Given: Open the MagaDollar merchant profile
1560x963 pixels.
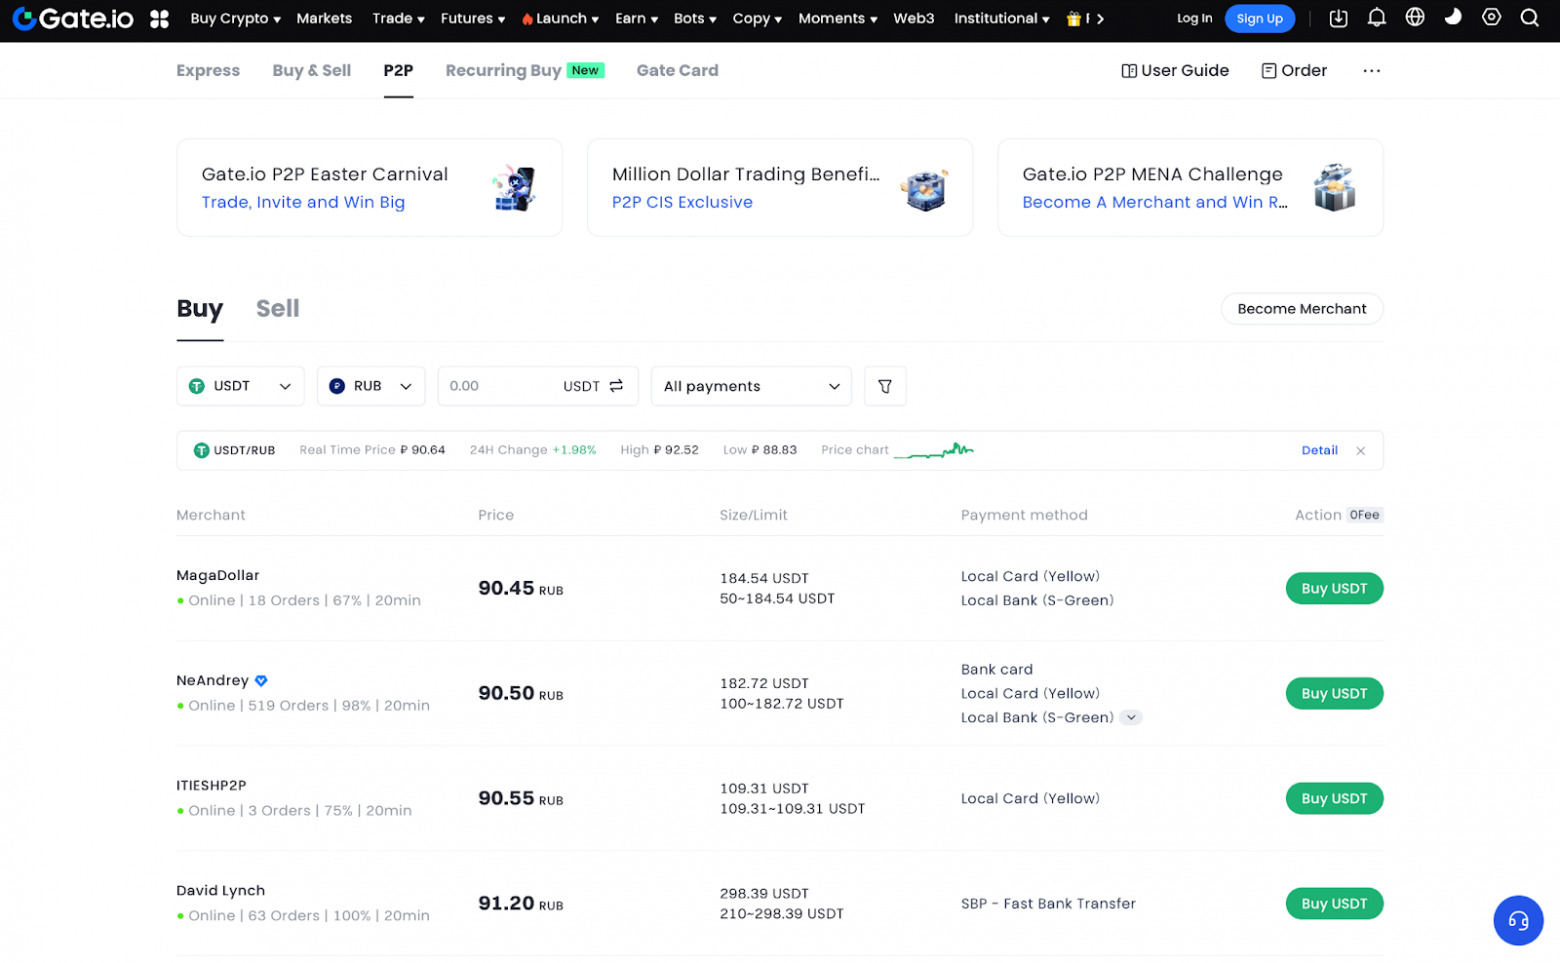Looking at the screenshot, I should (x=218, y=576).
